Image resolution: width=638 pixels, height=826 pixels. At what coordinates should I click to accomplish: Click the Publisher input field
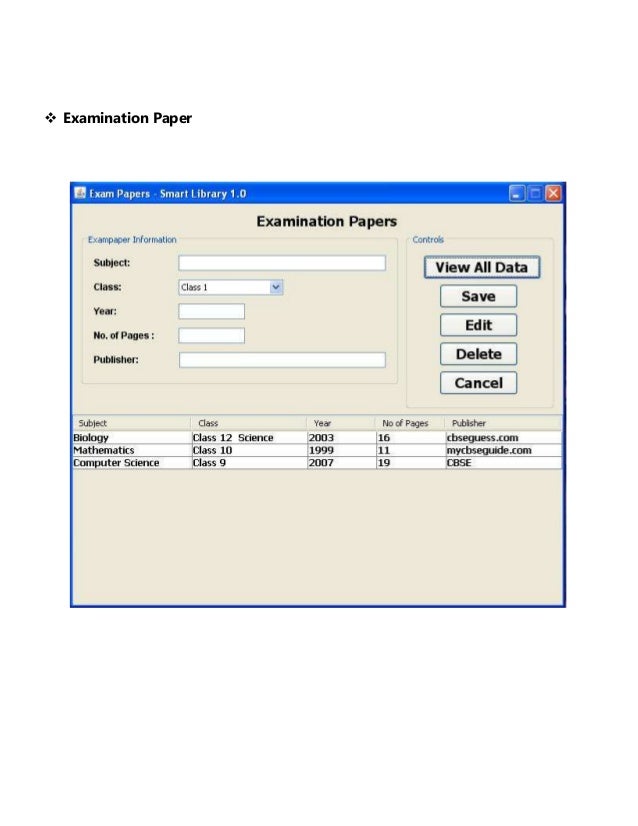tap(282, 360)
